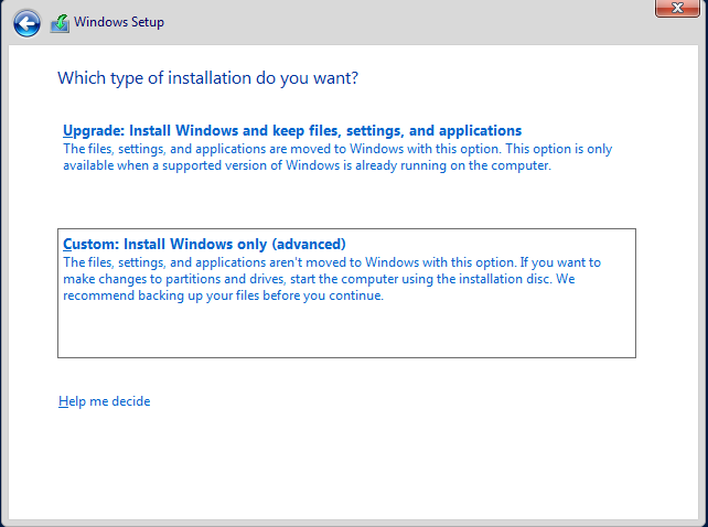Screen dimensions: 708x527
Task: Click the word "Custom:" in the second option
Action: 91,244
